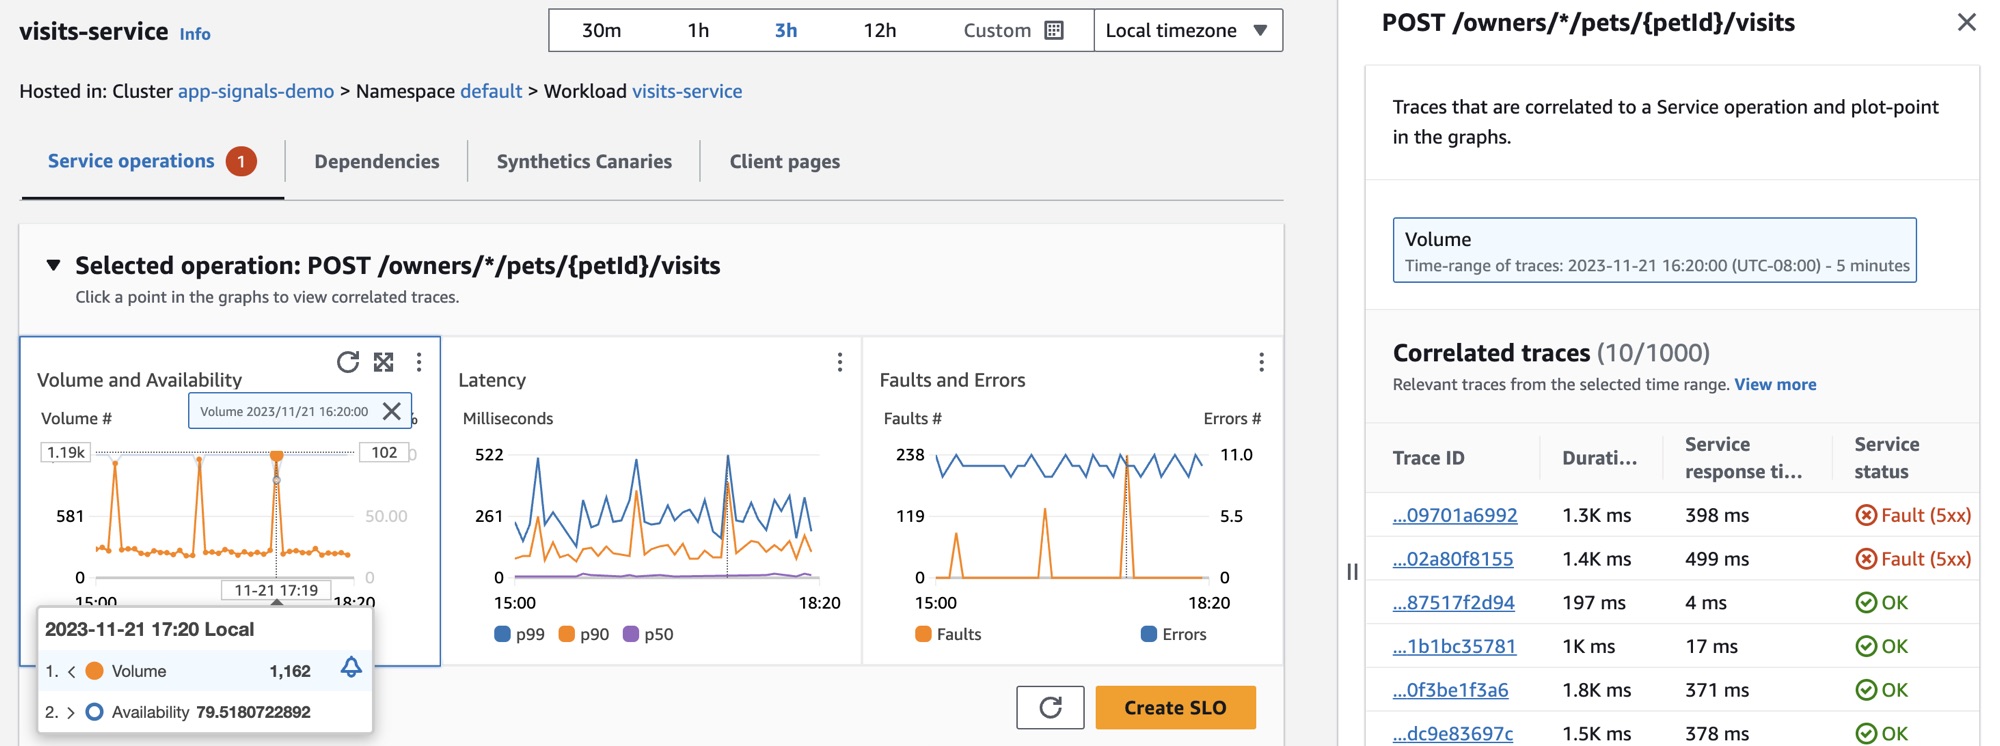Switch to the Dependencies tab

click(x=376, y=162)
